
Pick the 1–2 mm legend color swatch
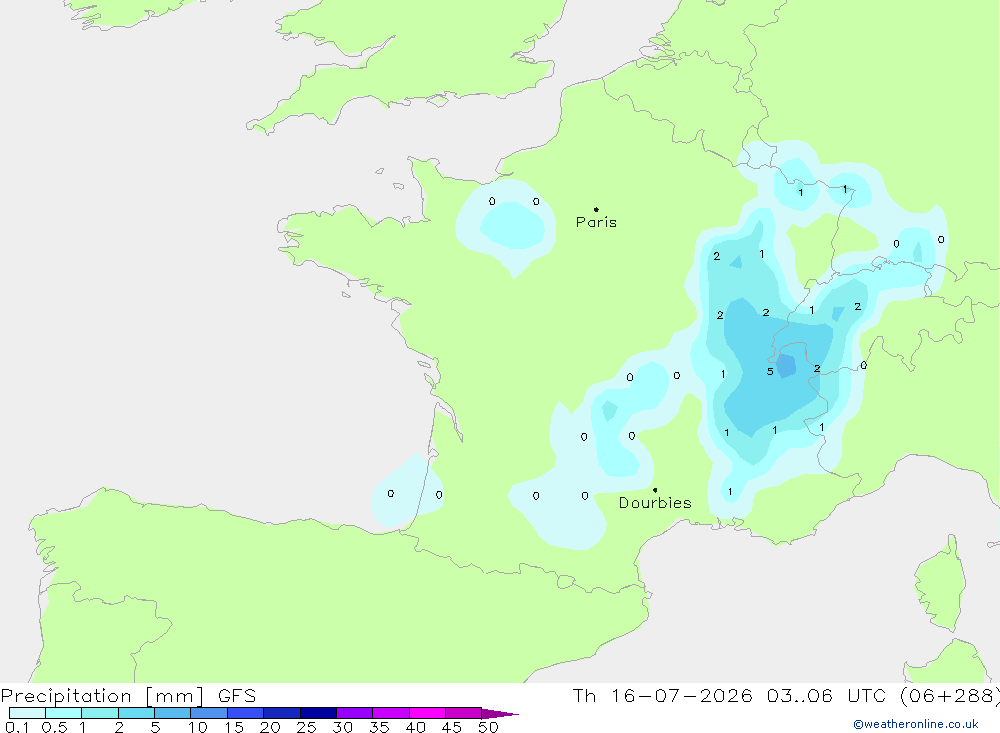click(100, 713)
